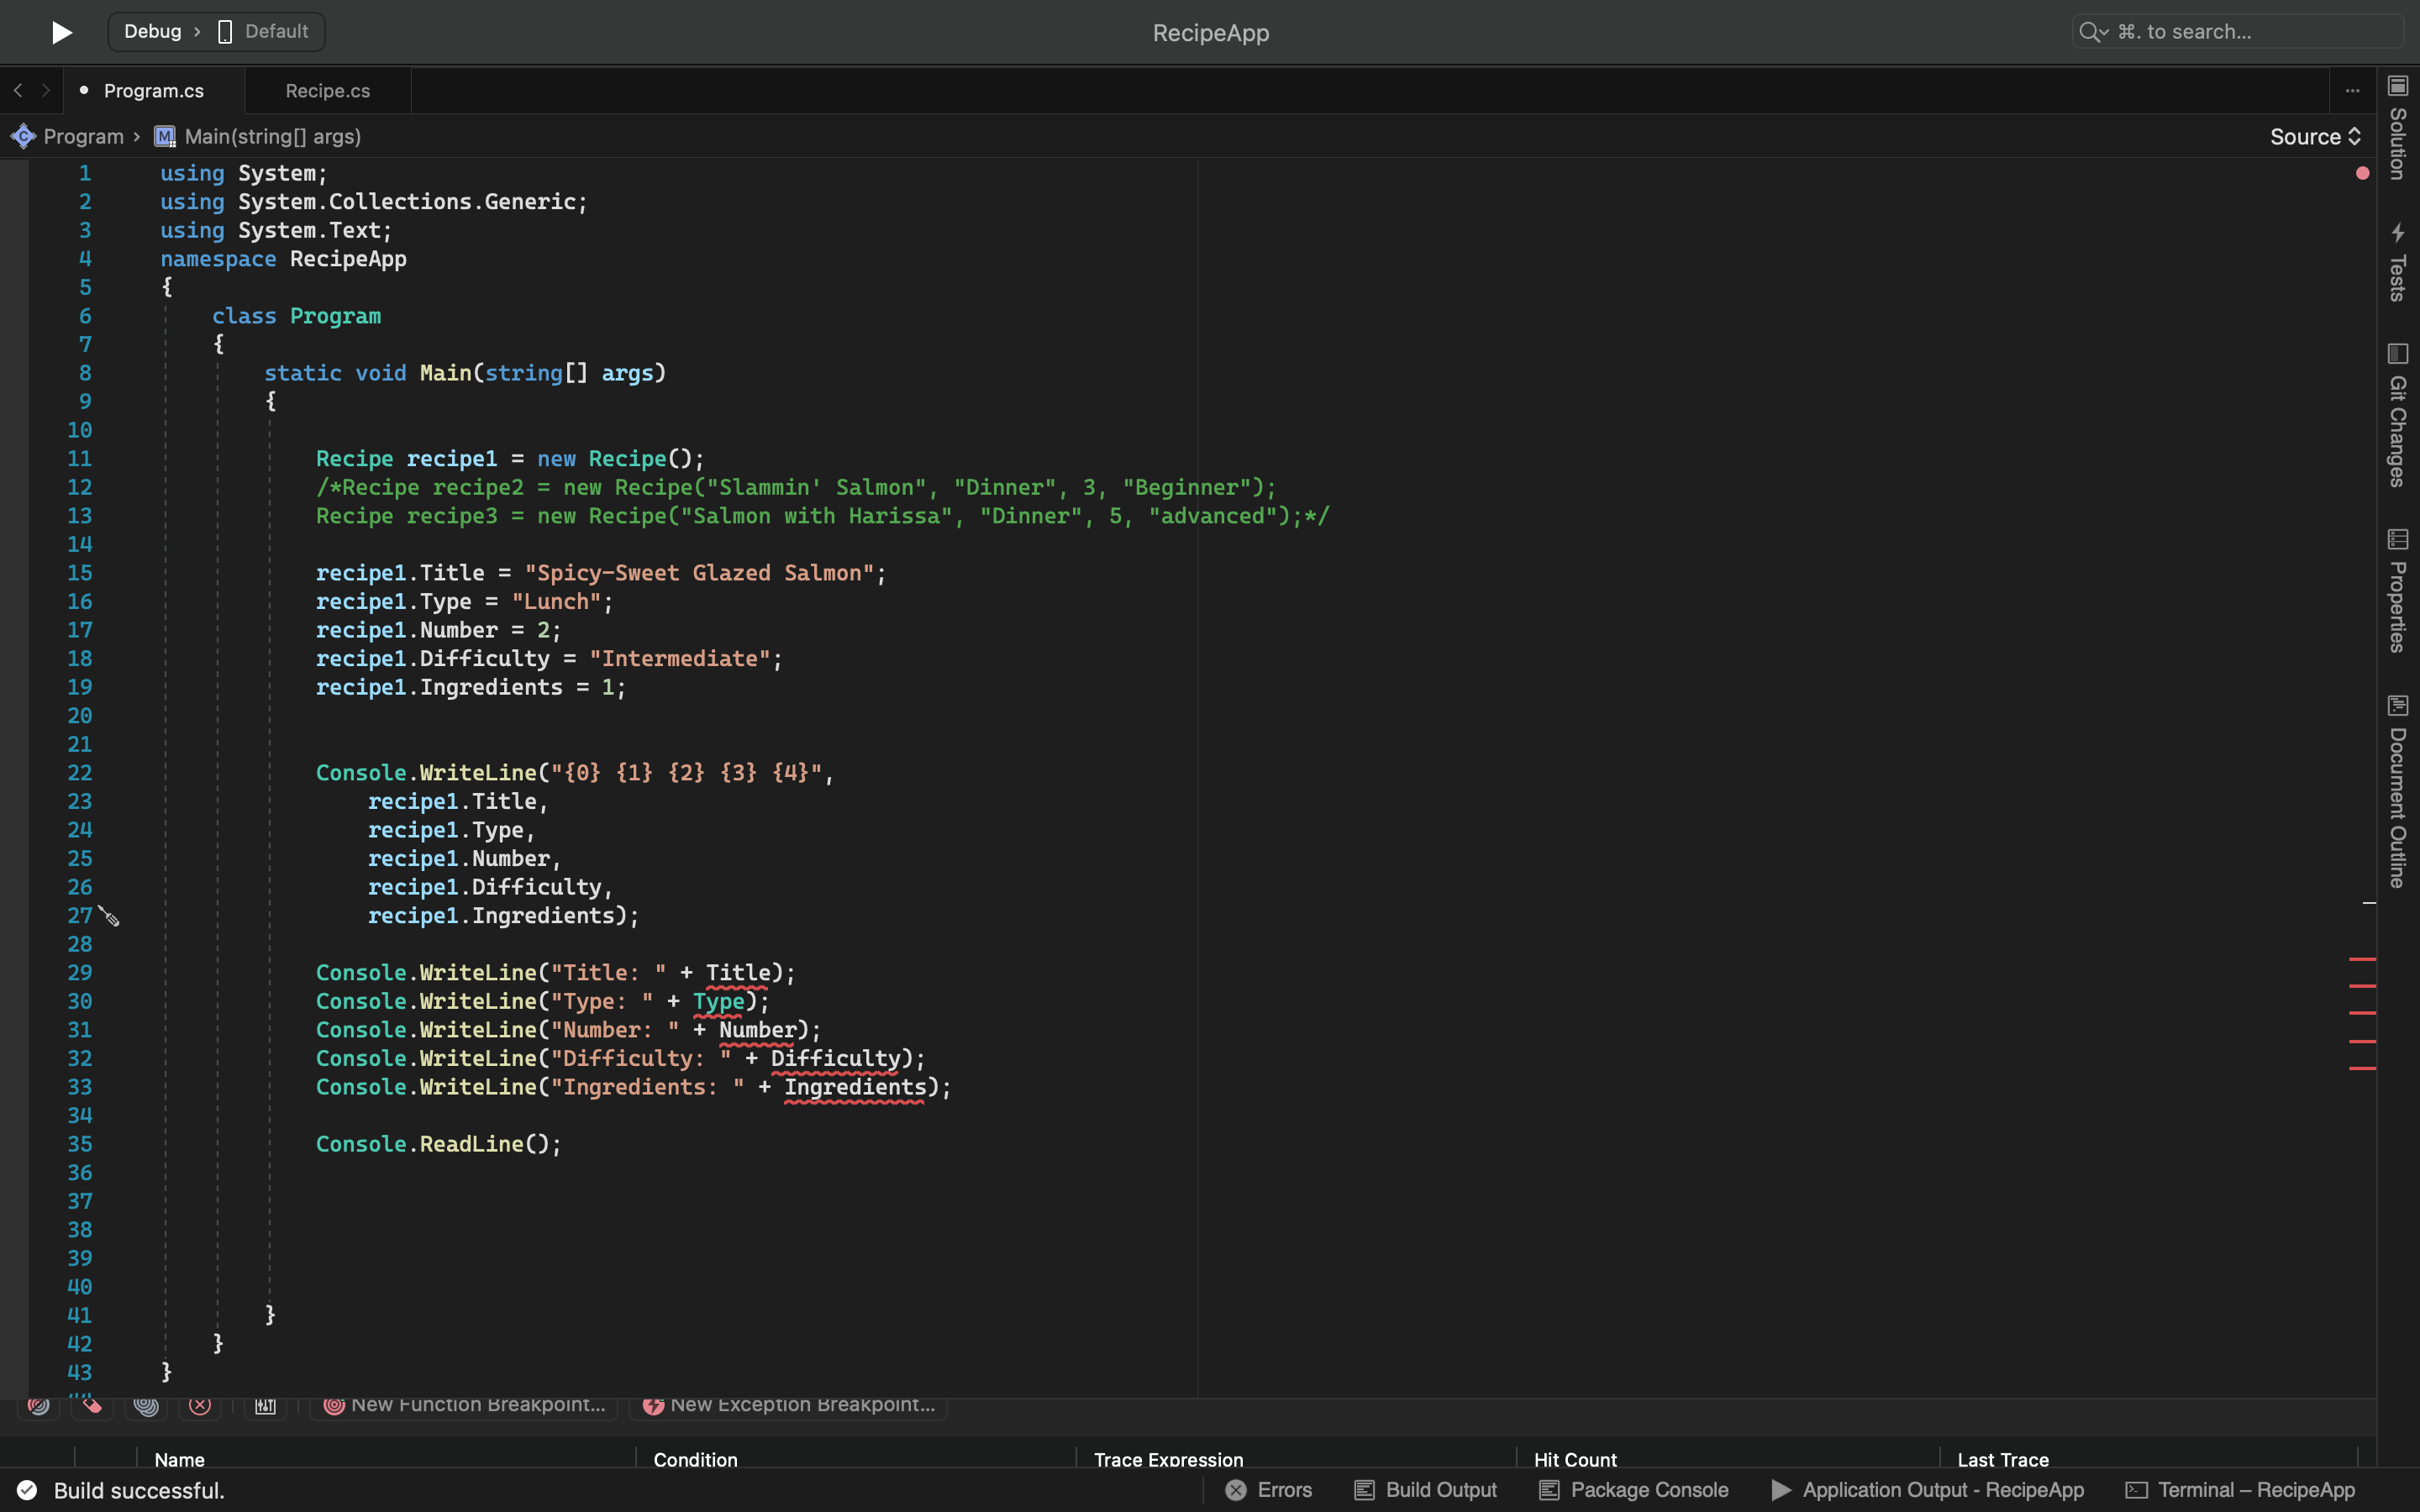
Task: Open the Source view selector dropdown
Action: pos(2315,136)
